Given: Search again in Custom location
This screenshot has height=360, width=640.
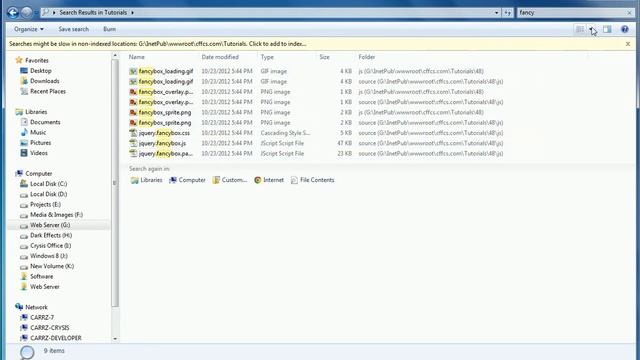Looking at the screenshot, I should [230, 180].
